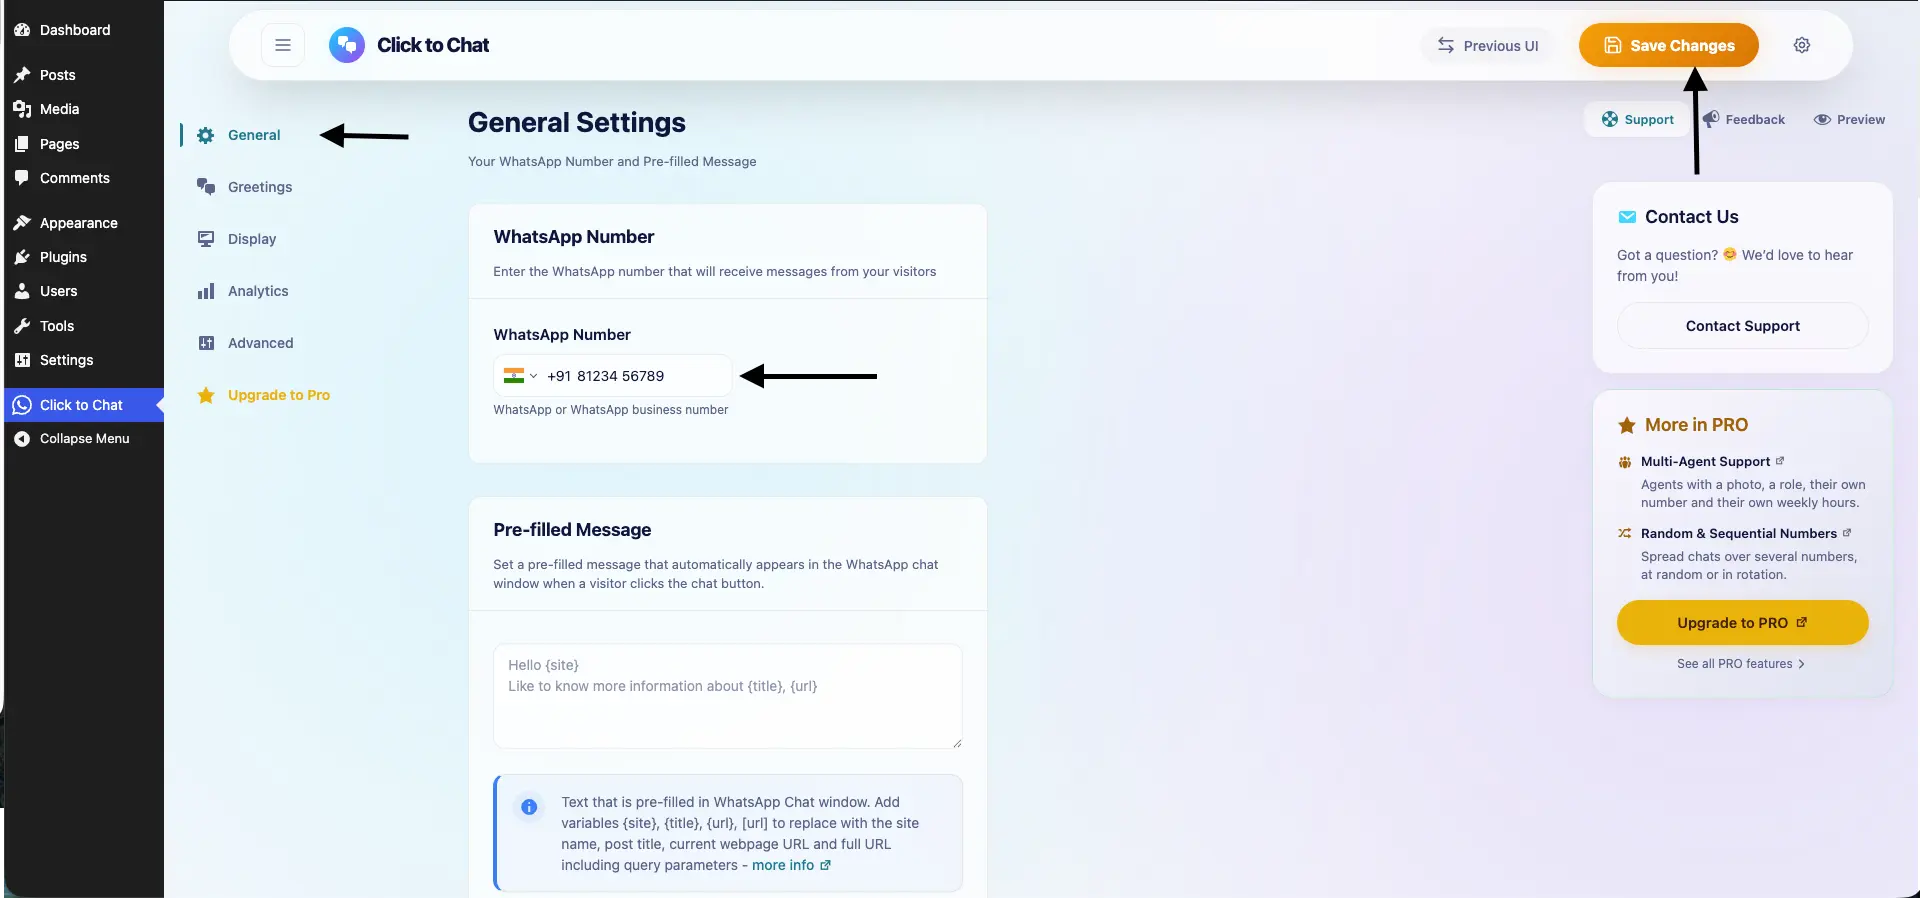Click the blue info icon in hint box
1920x898 pixels.
(x=529, y=807)
